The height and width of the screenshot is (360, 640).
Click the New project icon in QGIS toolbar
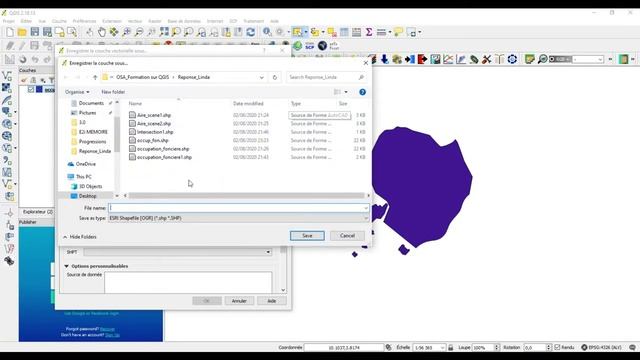(10, 32)
